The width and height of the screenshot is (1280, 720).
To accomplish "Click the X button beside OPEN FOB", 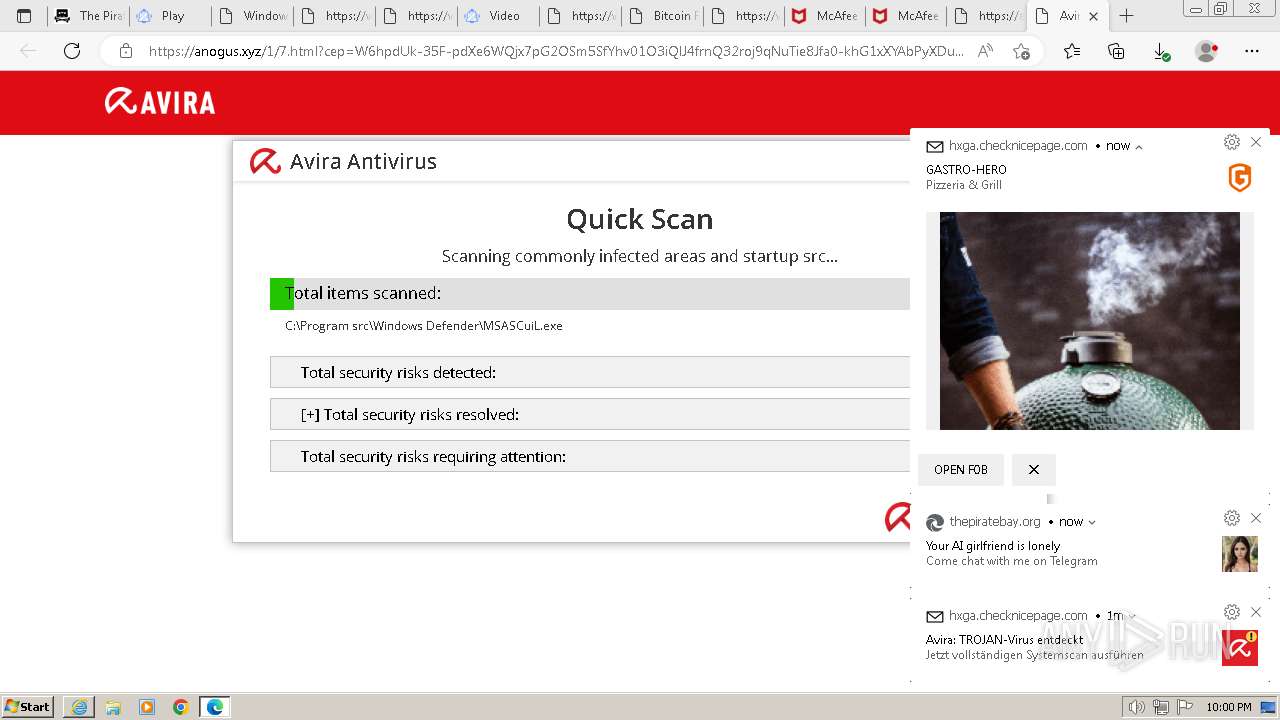I will [1034, 470].
